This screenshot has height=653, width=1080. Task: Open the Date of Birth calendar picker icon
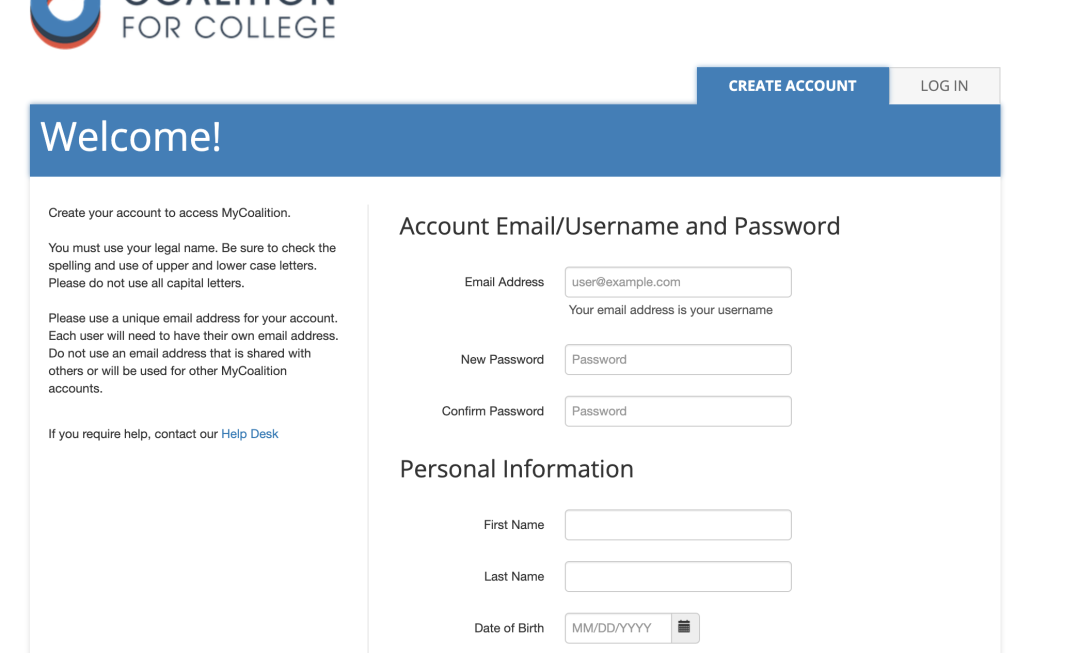[685, 628]
